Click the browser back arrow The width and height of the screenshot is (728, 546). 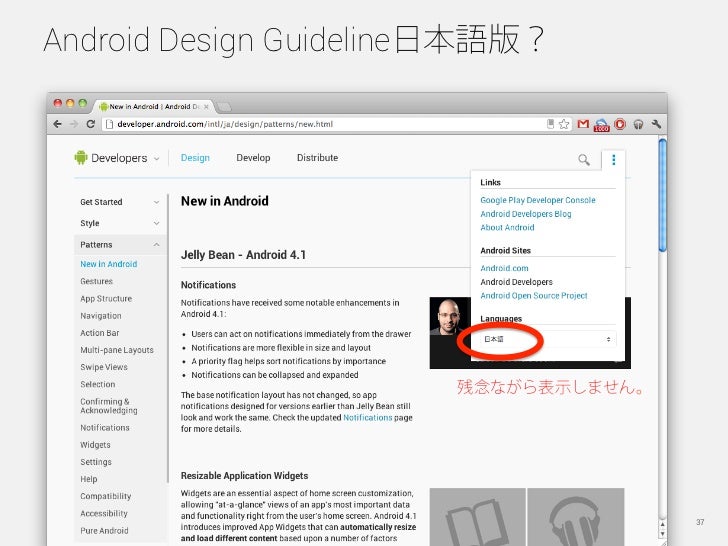(x=58, y=124)
